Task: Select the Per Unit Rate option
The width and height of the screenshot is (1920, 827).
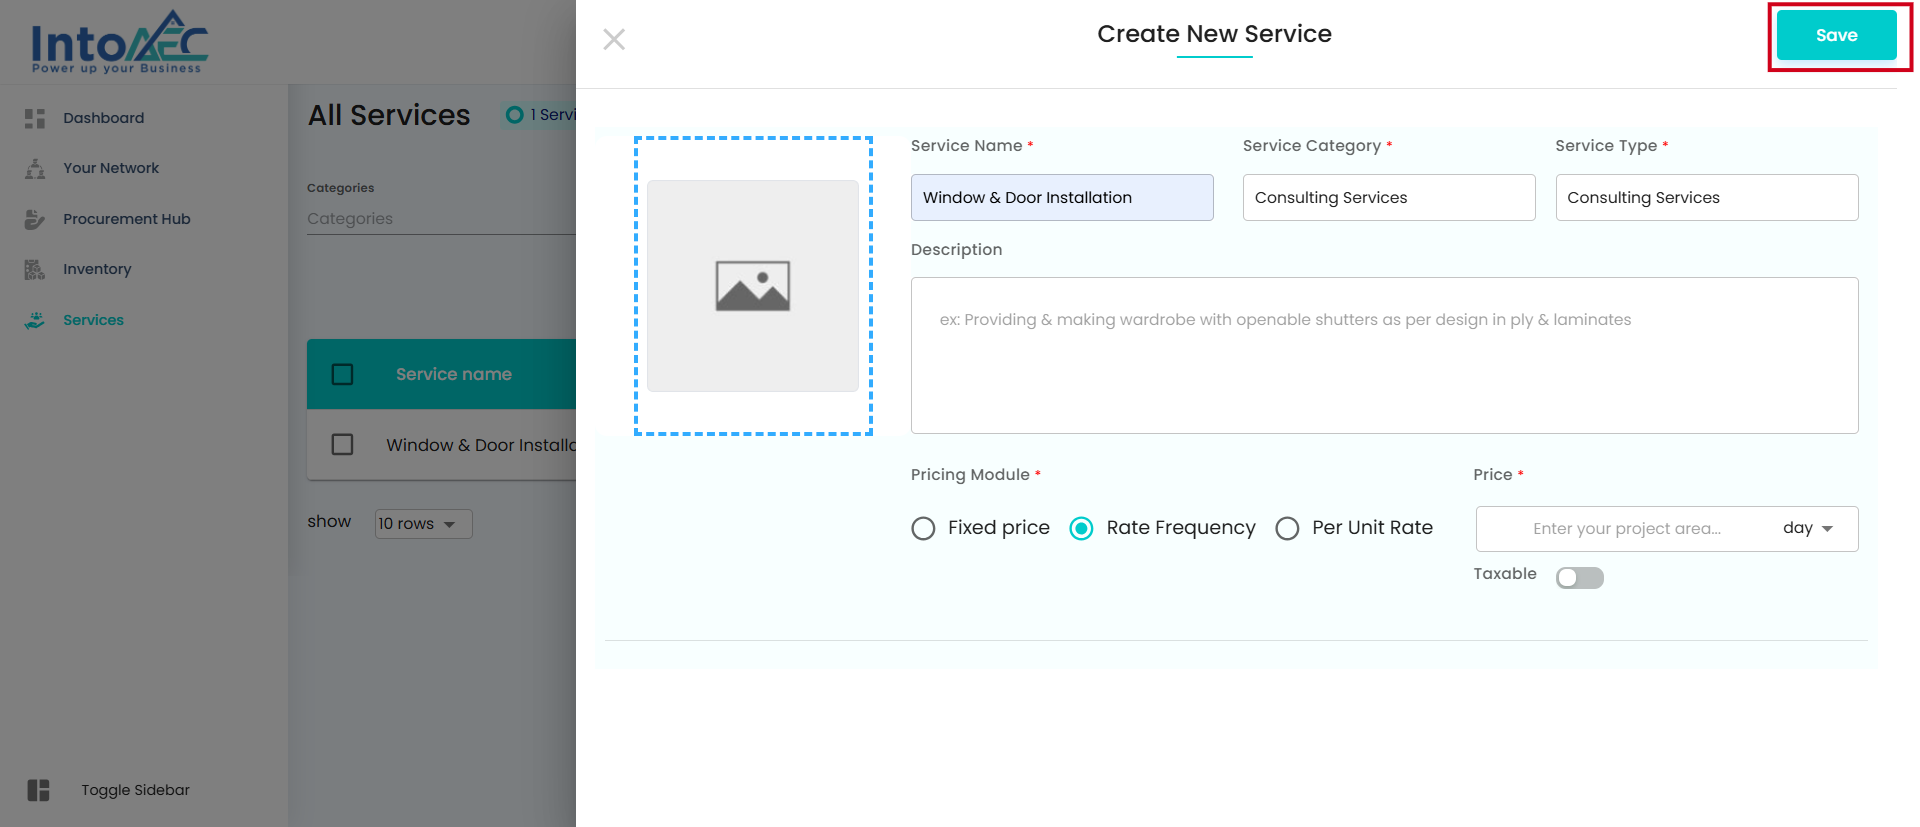Action: tap(1287, 528)
